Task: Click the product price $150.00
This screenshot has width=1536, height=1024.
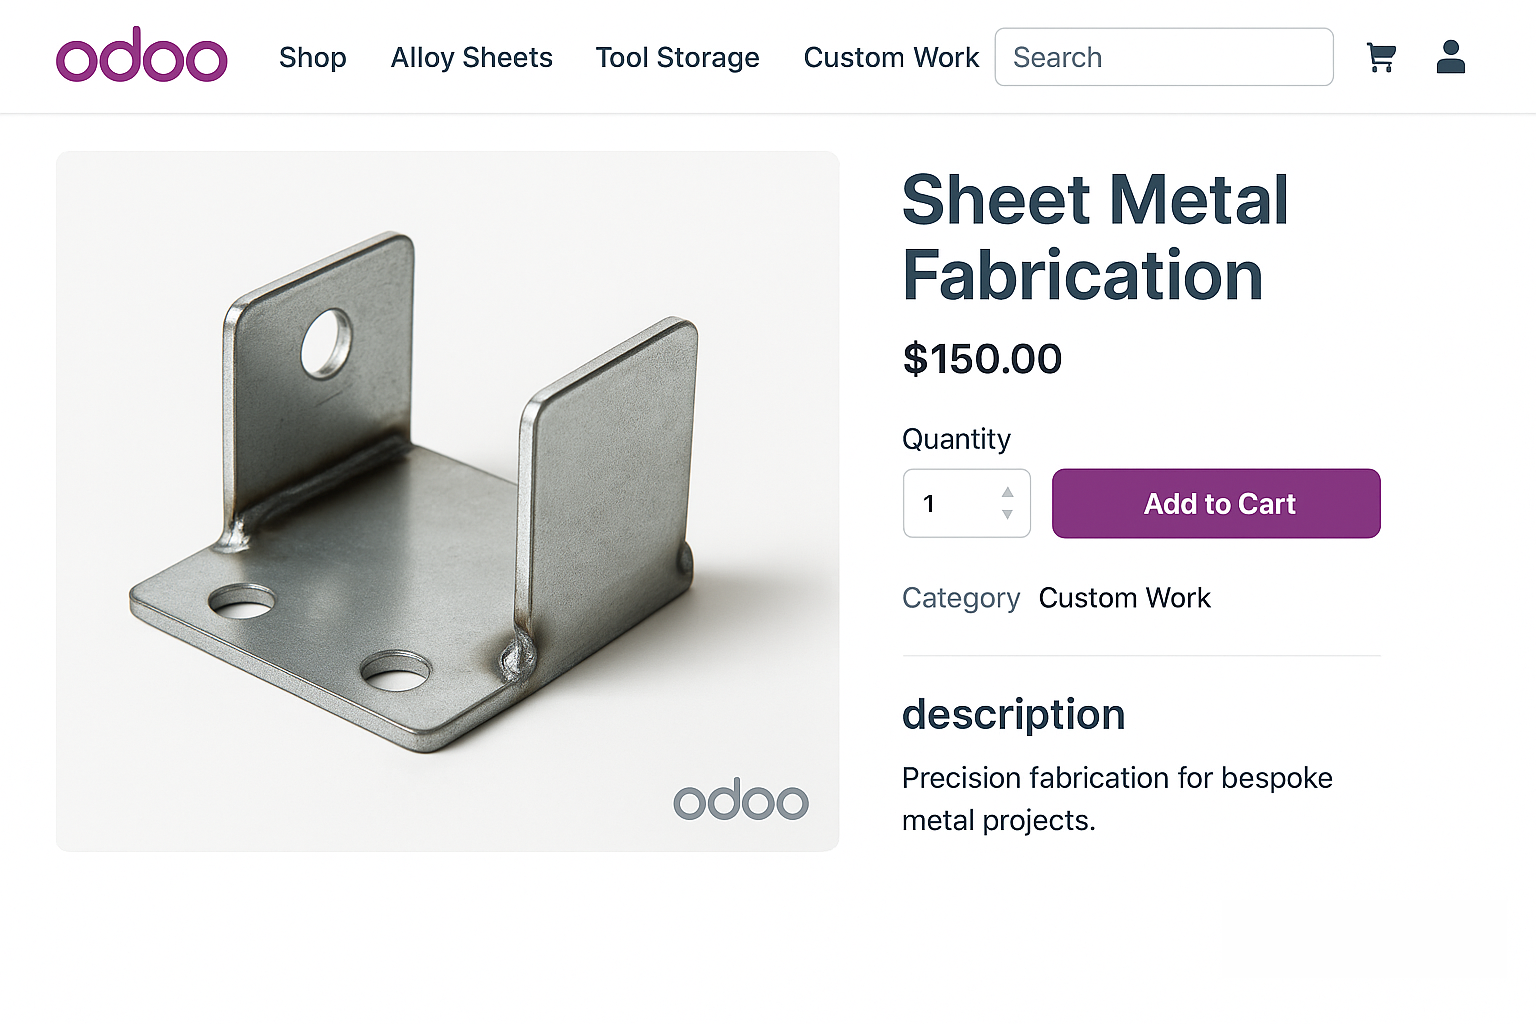Action: coord(981,358)
